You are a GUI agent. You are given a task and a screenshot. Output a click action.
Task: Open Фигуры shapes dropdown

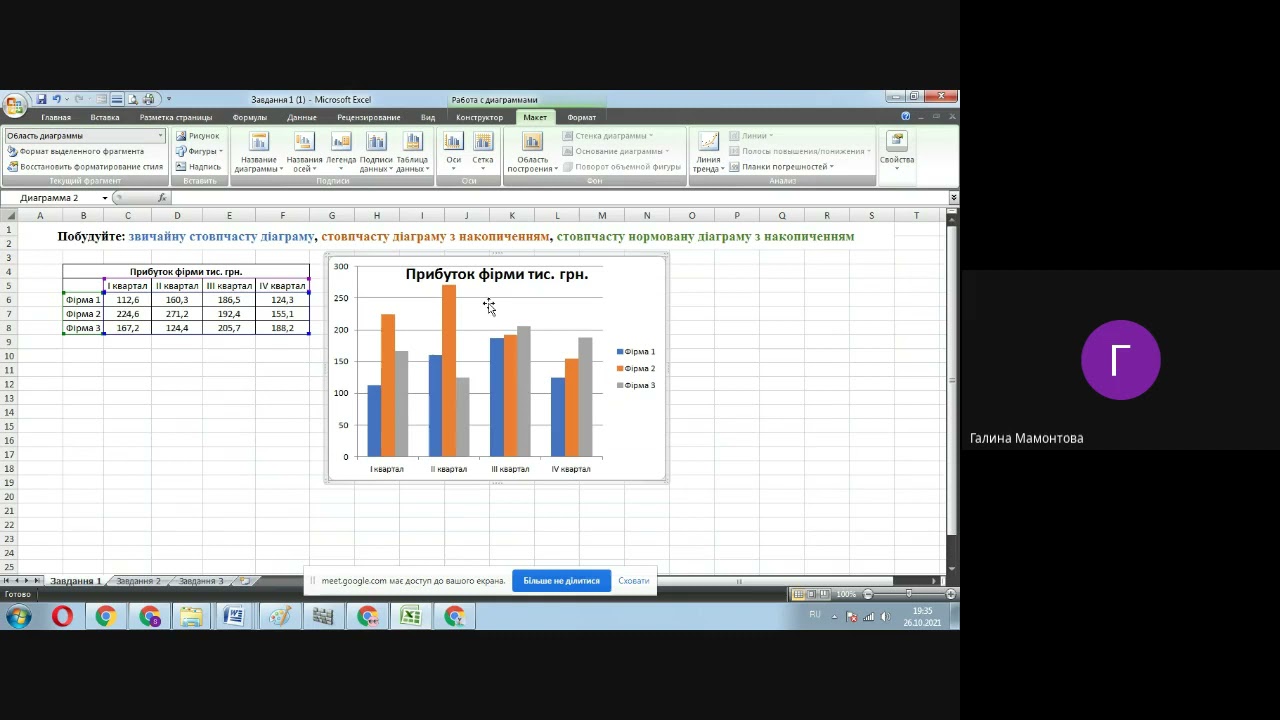tap(198, 152)
